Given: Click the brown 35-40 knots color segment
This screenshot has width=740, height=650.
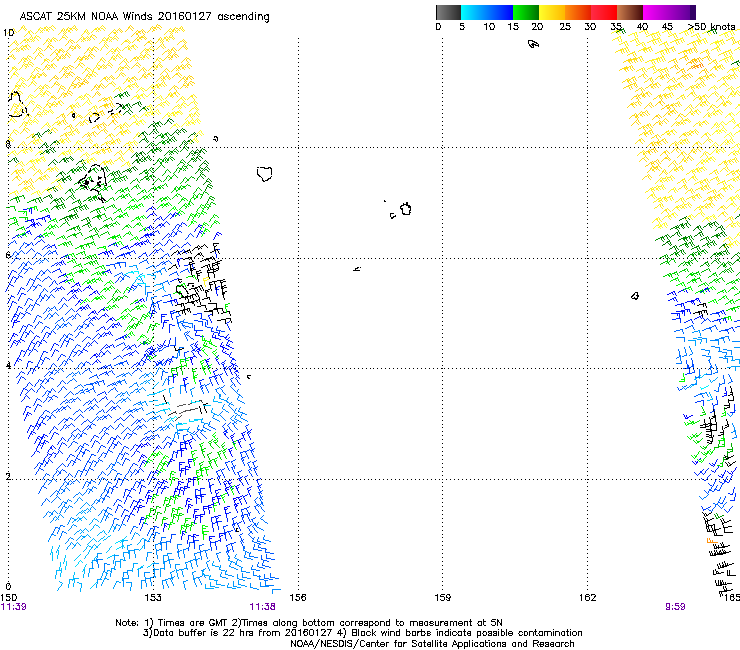Looking at the screenshot, I should tap(630, 12).
